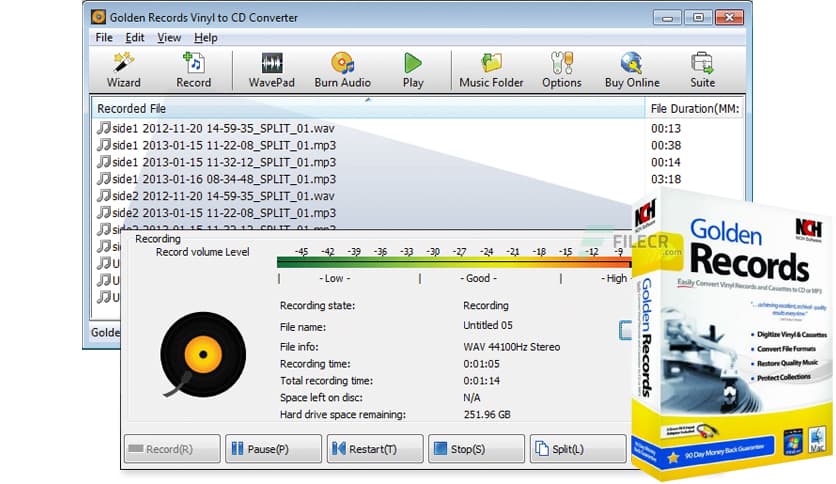Click Buy Online toolbar icon

tap(632, 70)
